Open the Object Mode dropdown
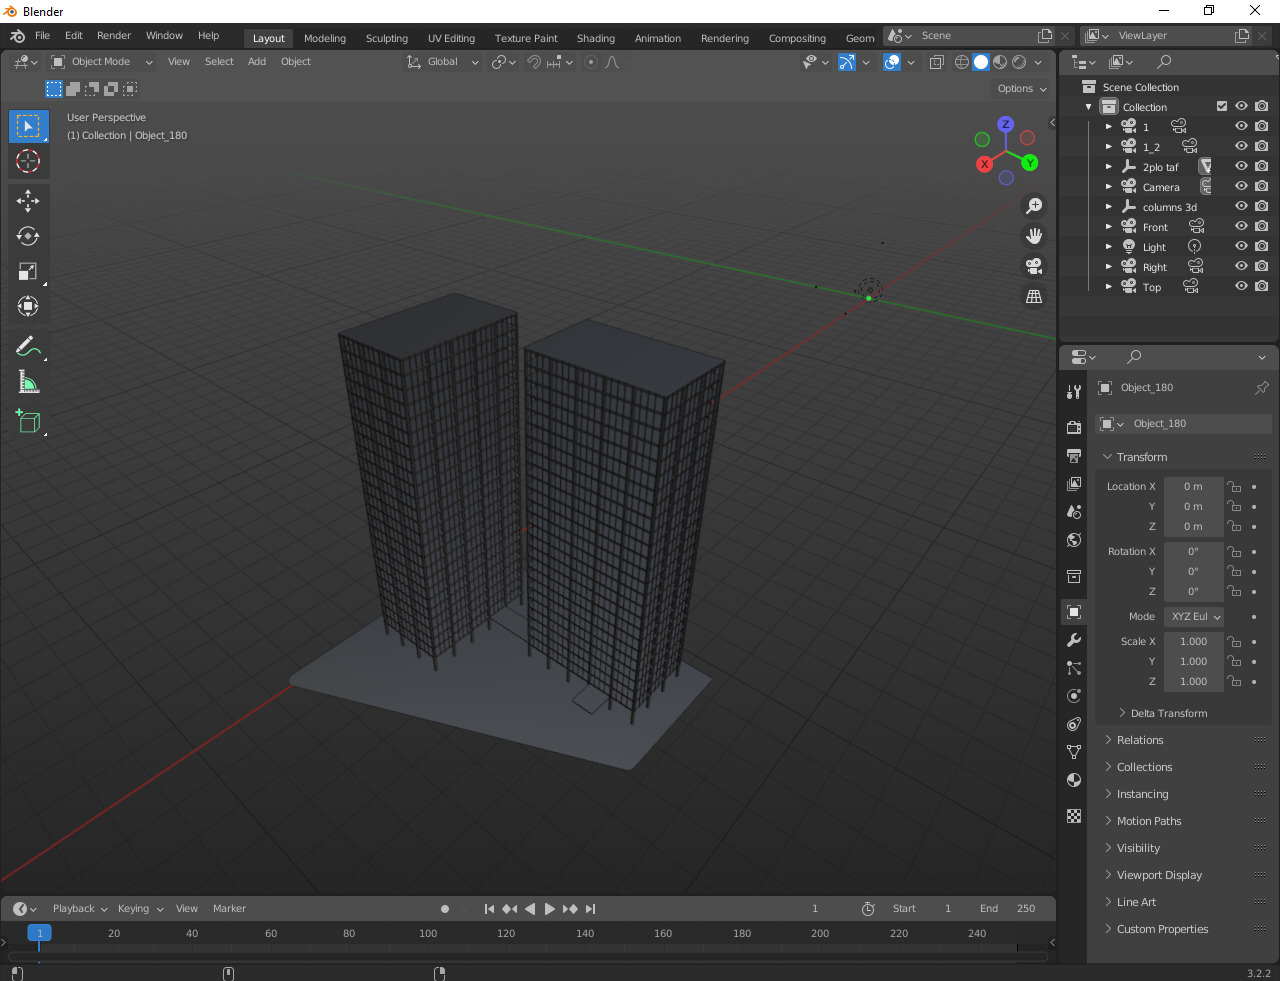Screen dimensions: 1280x981 (x=102, y=62)
